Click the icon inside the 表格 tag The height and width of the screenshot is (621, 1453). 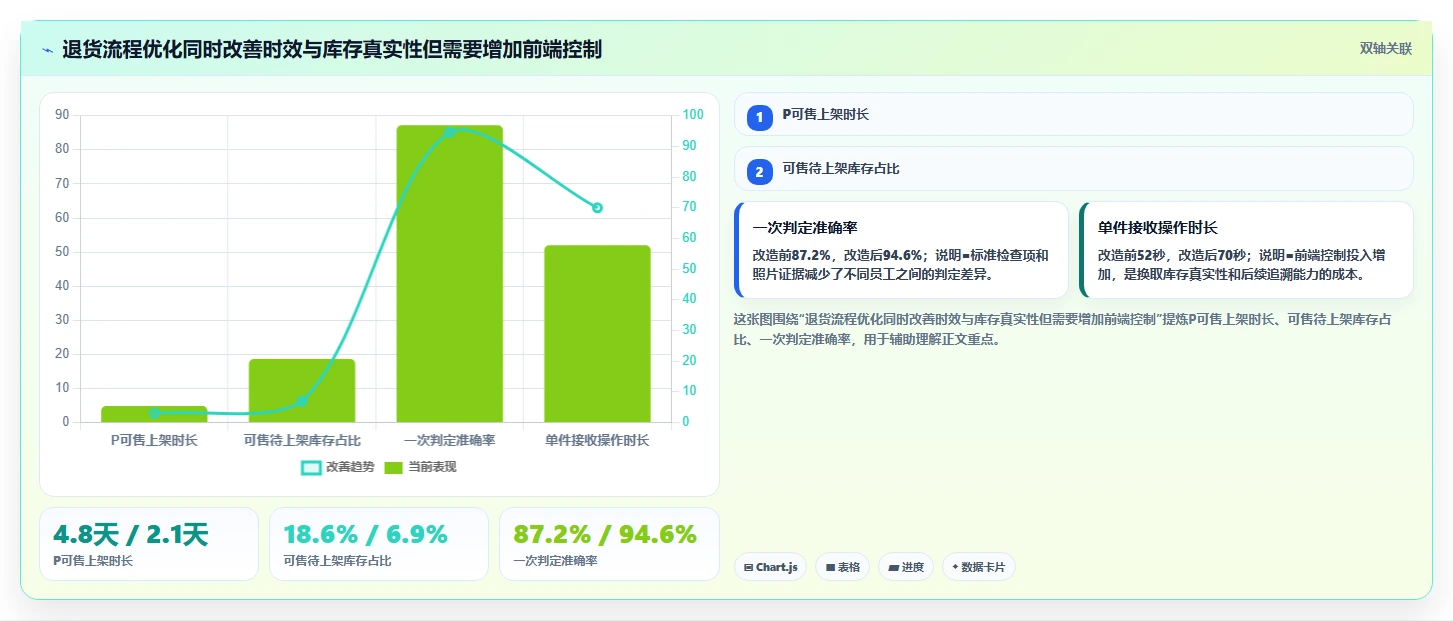(830, 567)
